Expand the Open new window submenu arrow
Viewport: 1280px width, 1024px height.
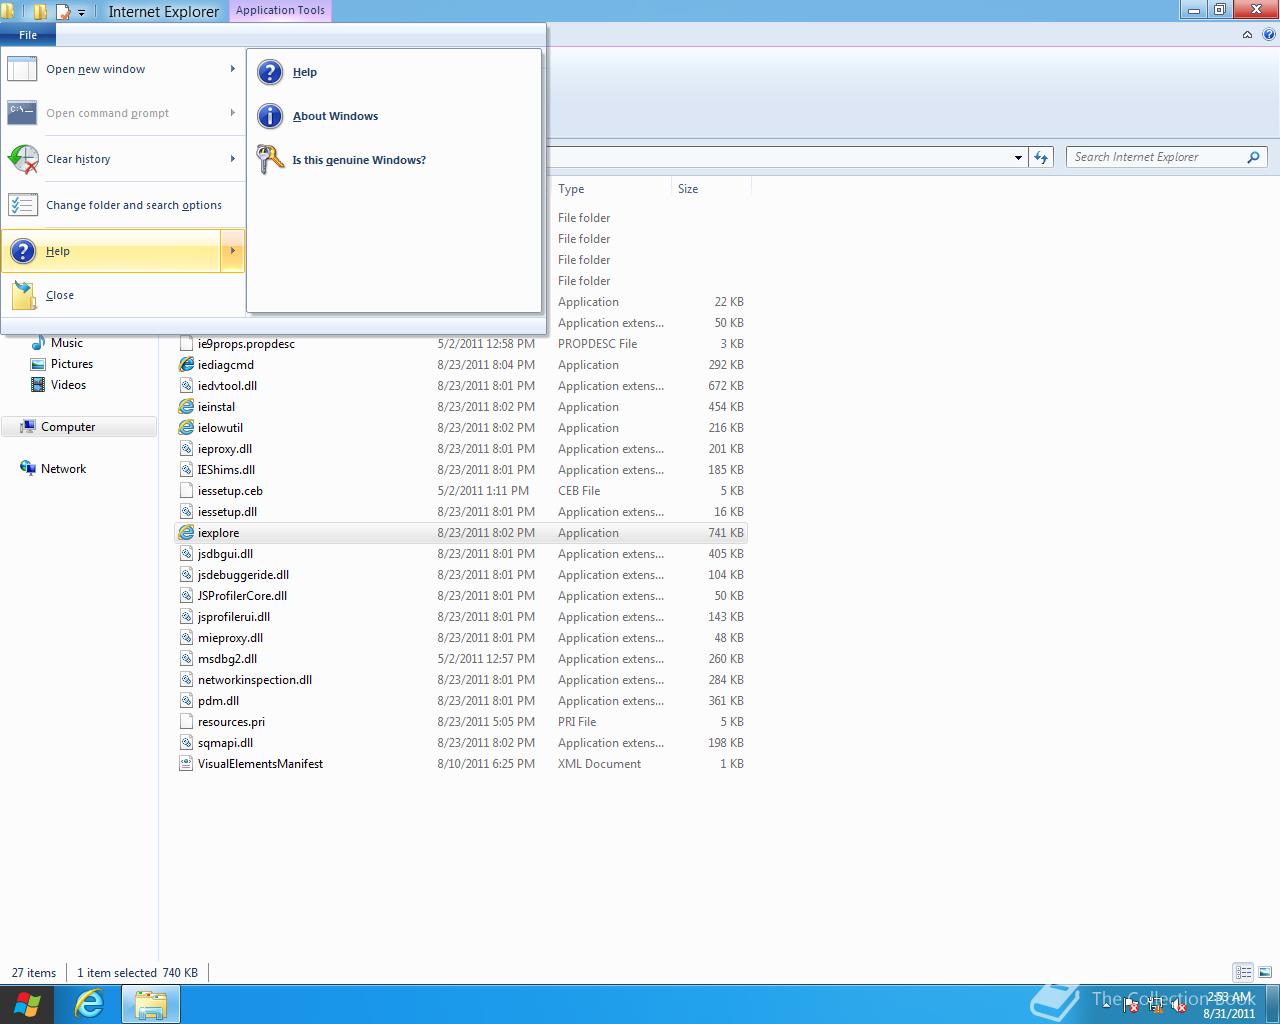pyautogui.click(x=232, y=69)
